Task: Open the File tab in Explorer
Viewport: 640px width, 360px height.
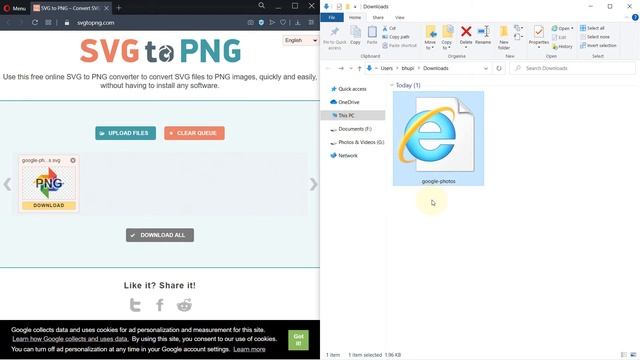Action: tap(332, 18)
